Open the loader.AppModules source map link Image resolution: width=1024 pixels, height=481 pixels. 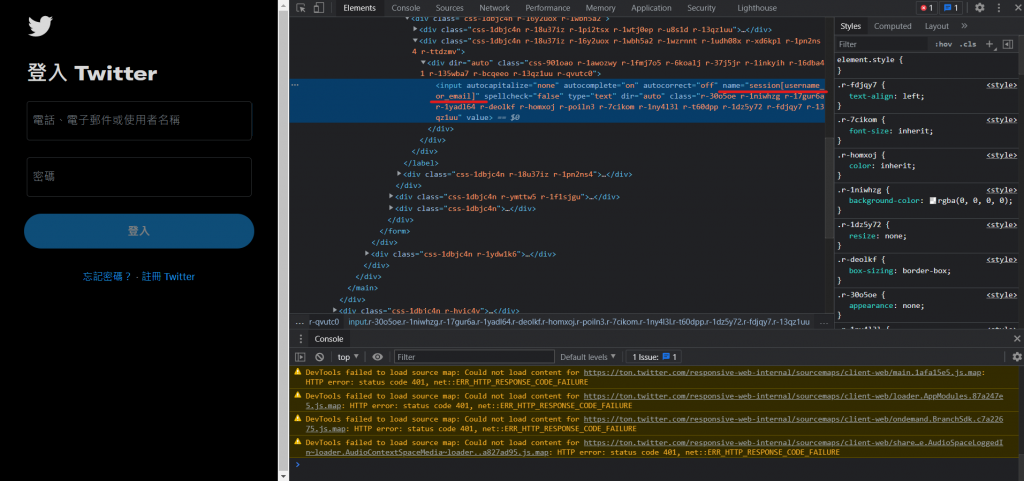coord(793,396)
